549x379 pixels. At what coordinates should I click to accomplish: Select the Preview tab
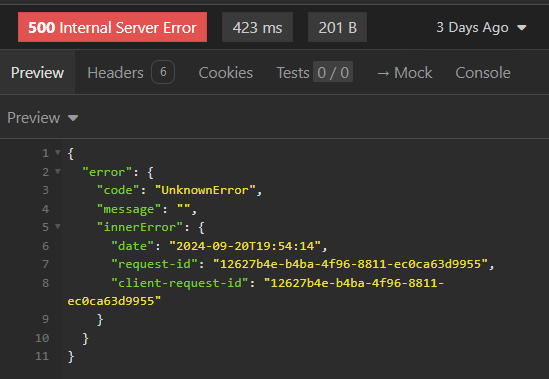click(37, 73)
